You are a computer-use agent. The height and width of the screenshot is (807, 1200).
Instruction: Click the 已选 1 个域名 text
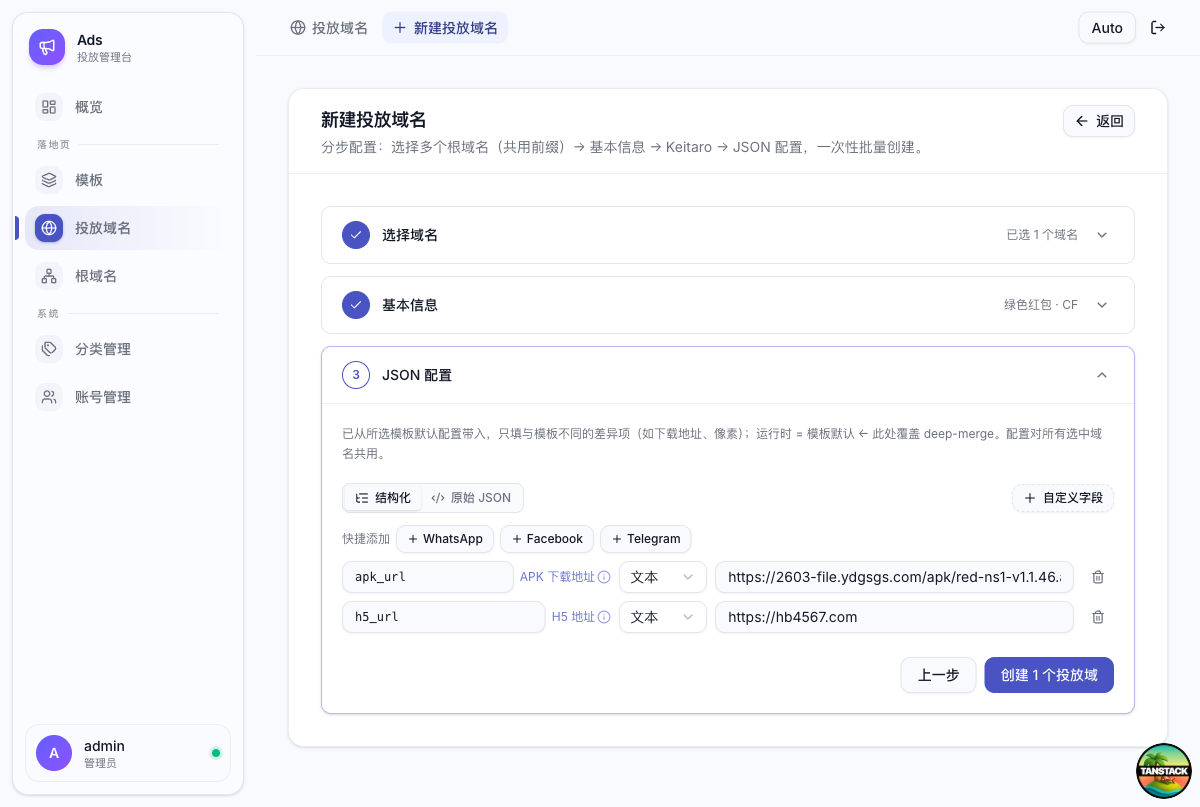[1042, 235]
